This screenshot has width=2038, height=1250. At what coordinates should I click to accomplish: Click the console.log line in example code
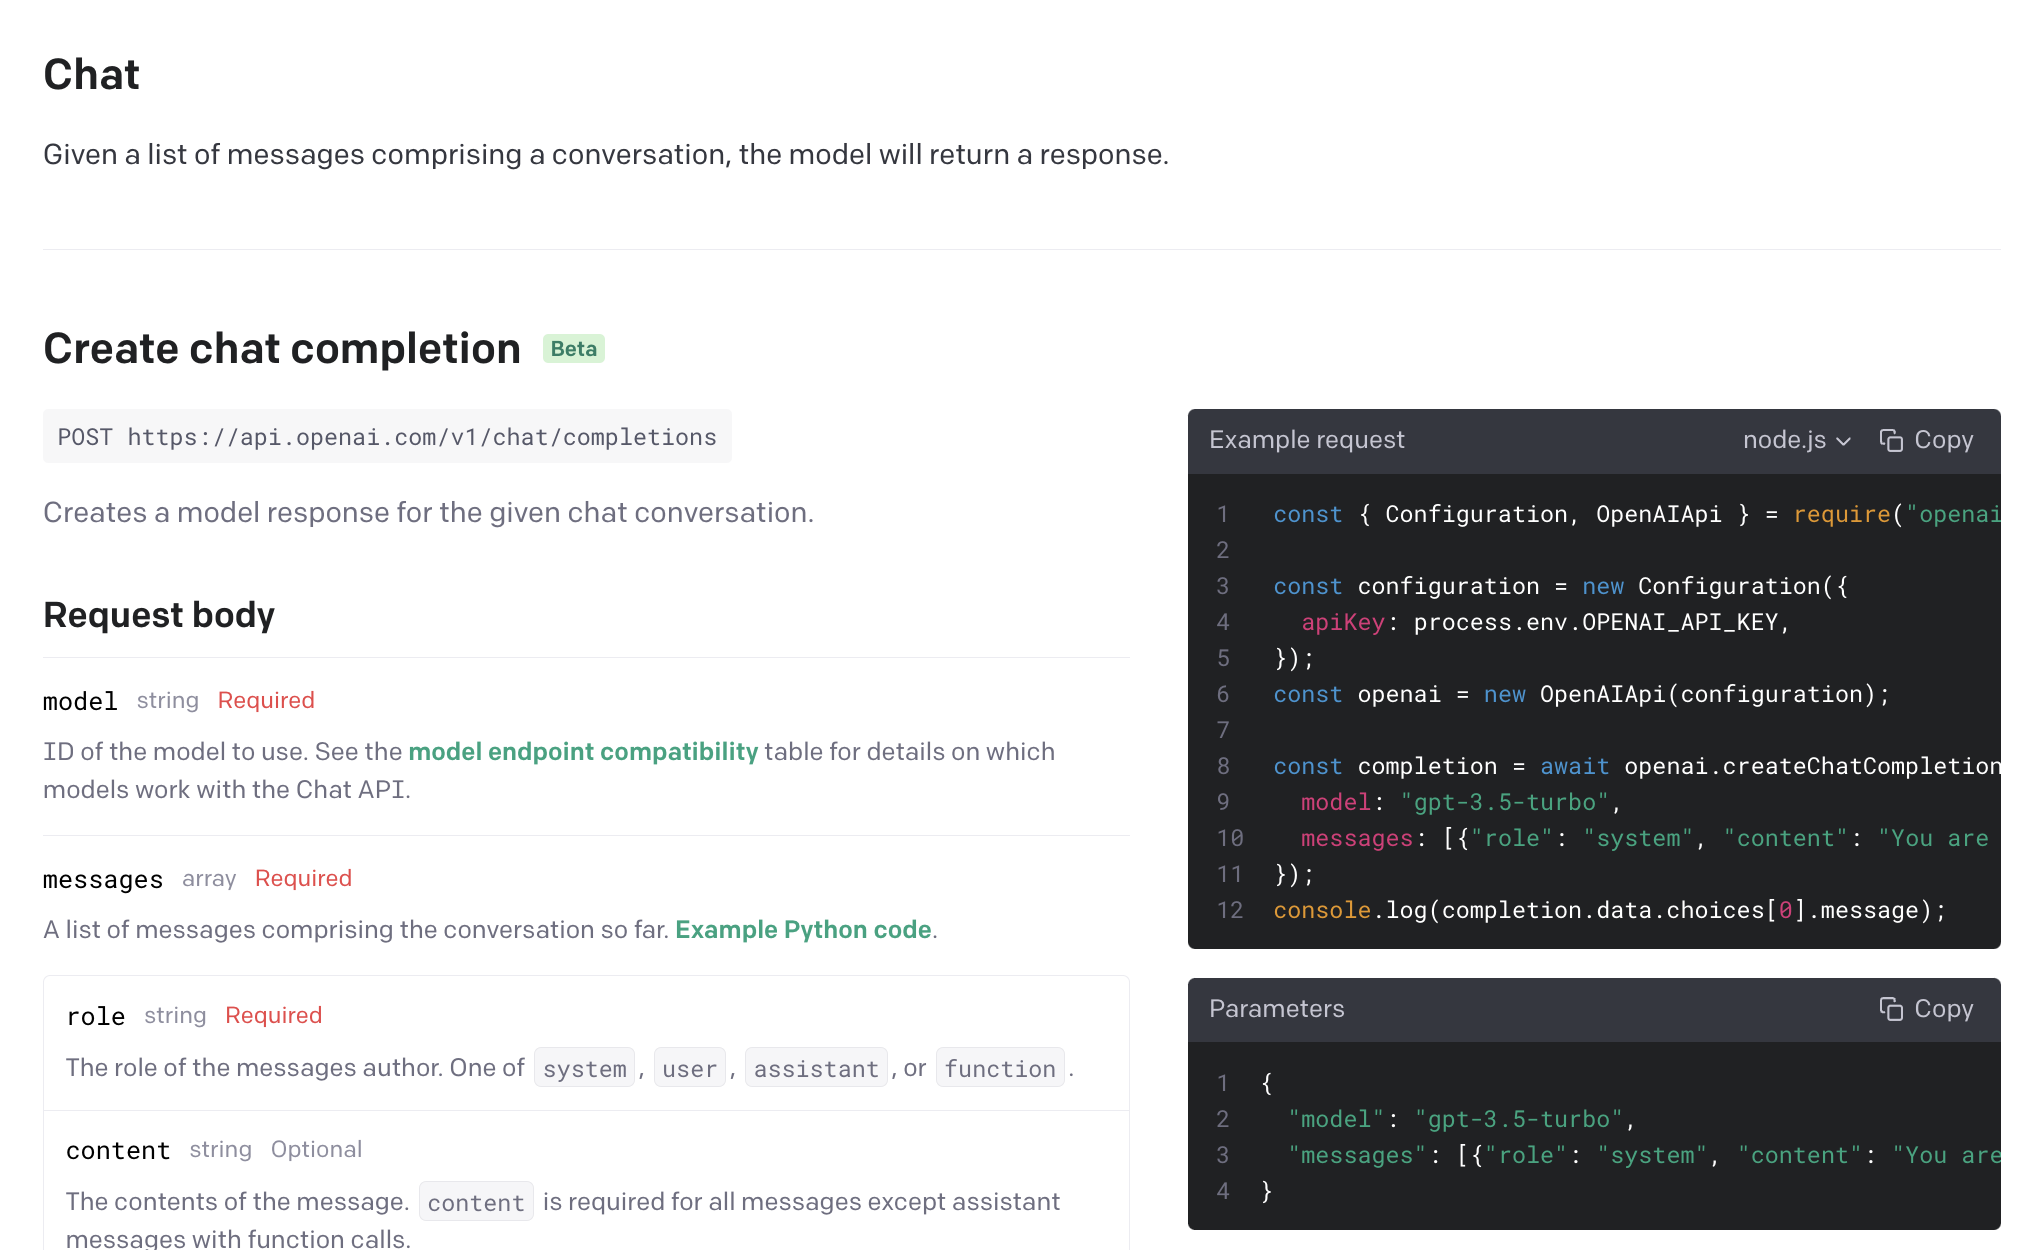tap(1610, 911)
